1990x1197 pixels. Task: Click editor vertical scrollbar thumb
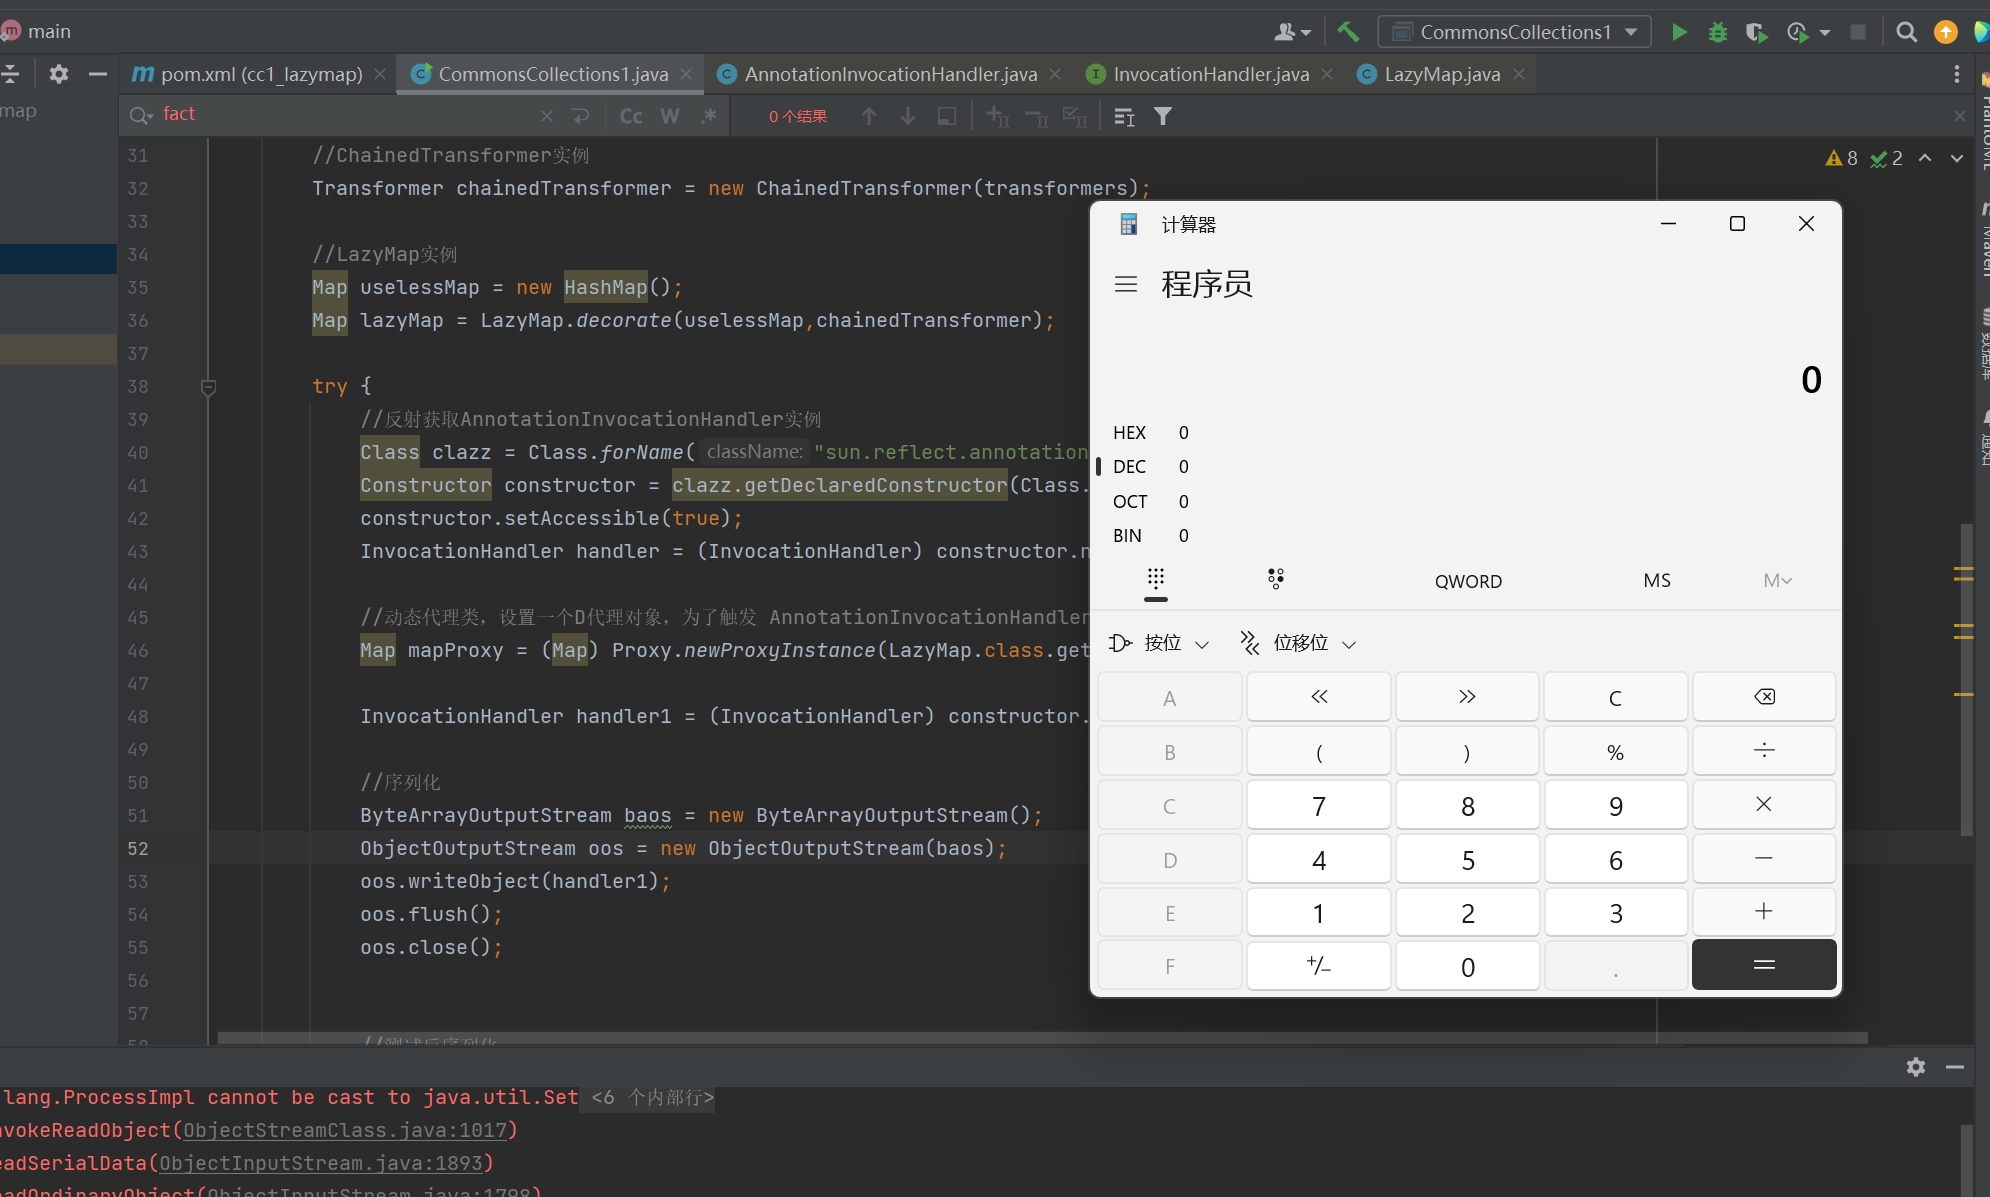click(1965, 680)
